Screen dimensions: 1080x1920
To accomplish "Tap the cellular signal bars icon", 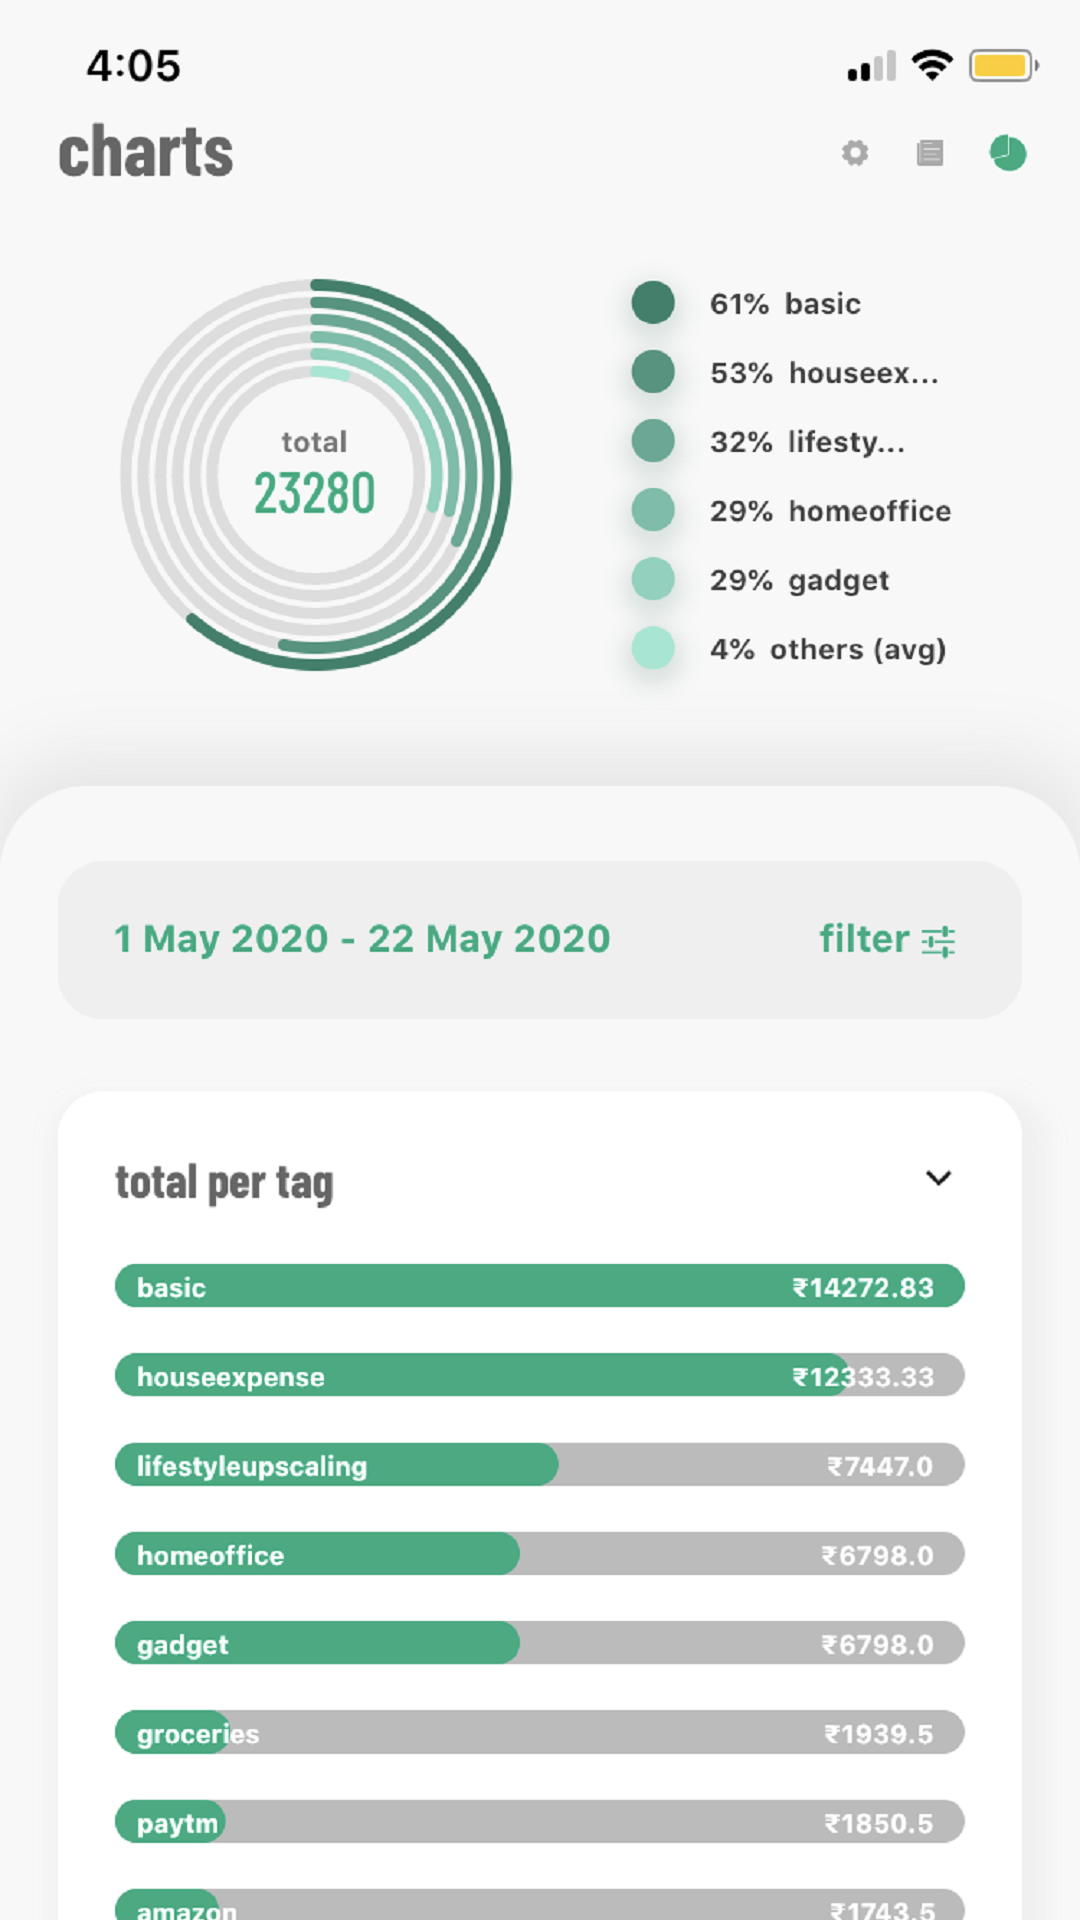I will click(871, 68).
